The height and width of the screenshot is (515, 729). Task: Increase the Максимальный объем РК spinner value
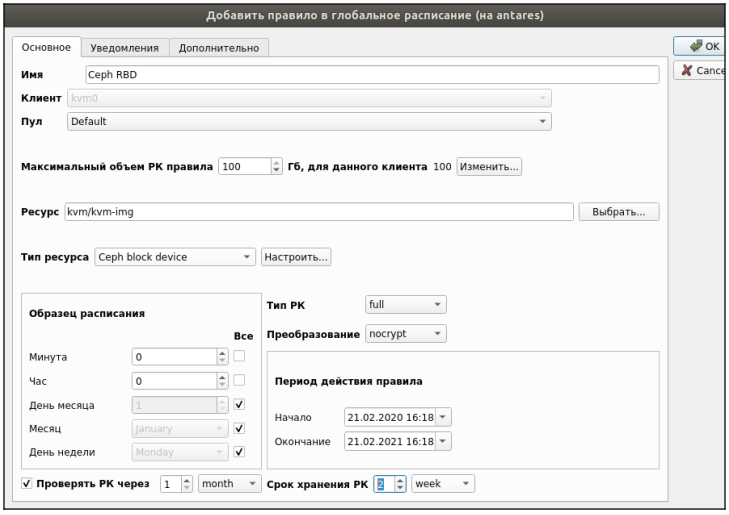(276, 162)
